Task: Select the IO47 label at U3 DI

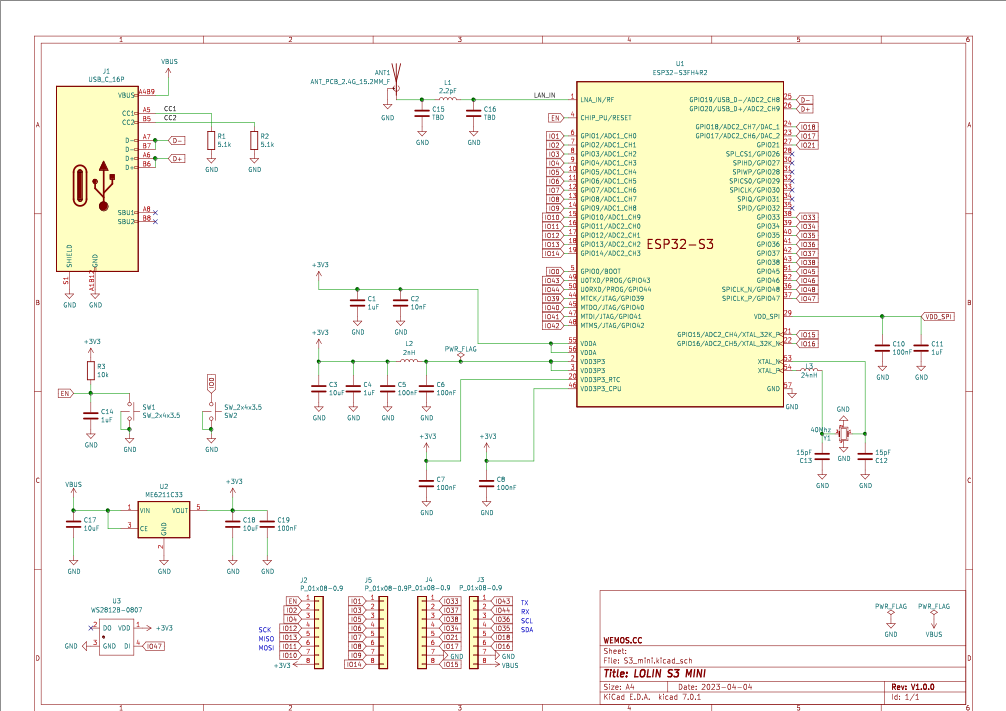Action: (x=154, y=646)
